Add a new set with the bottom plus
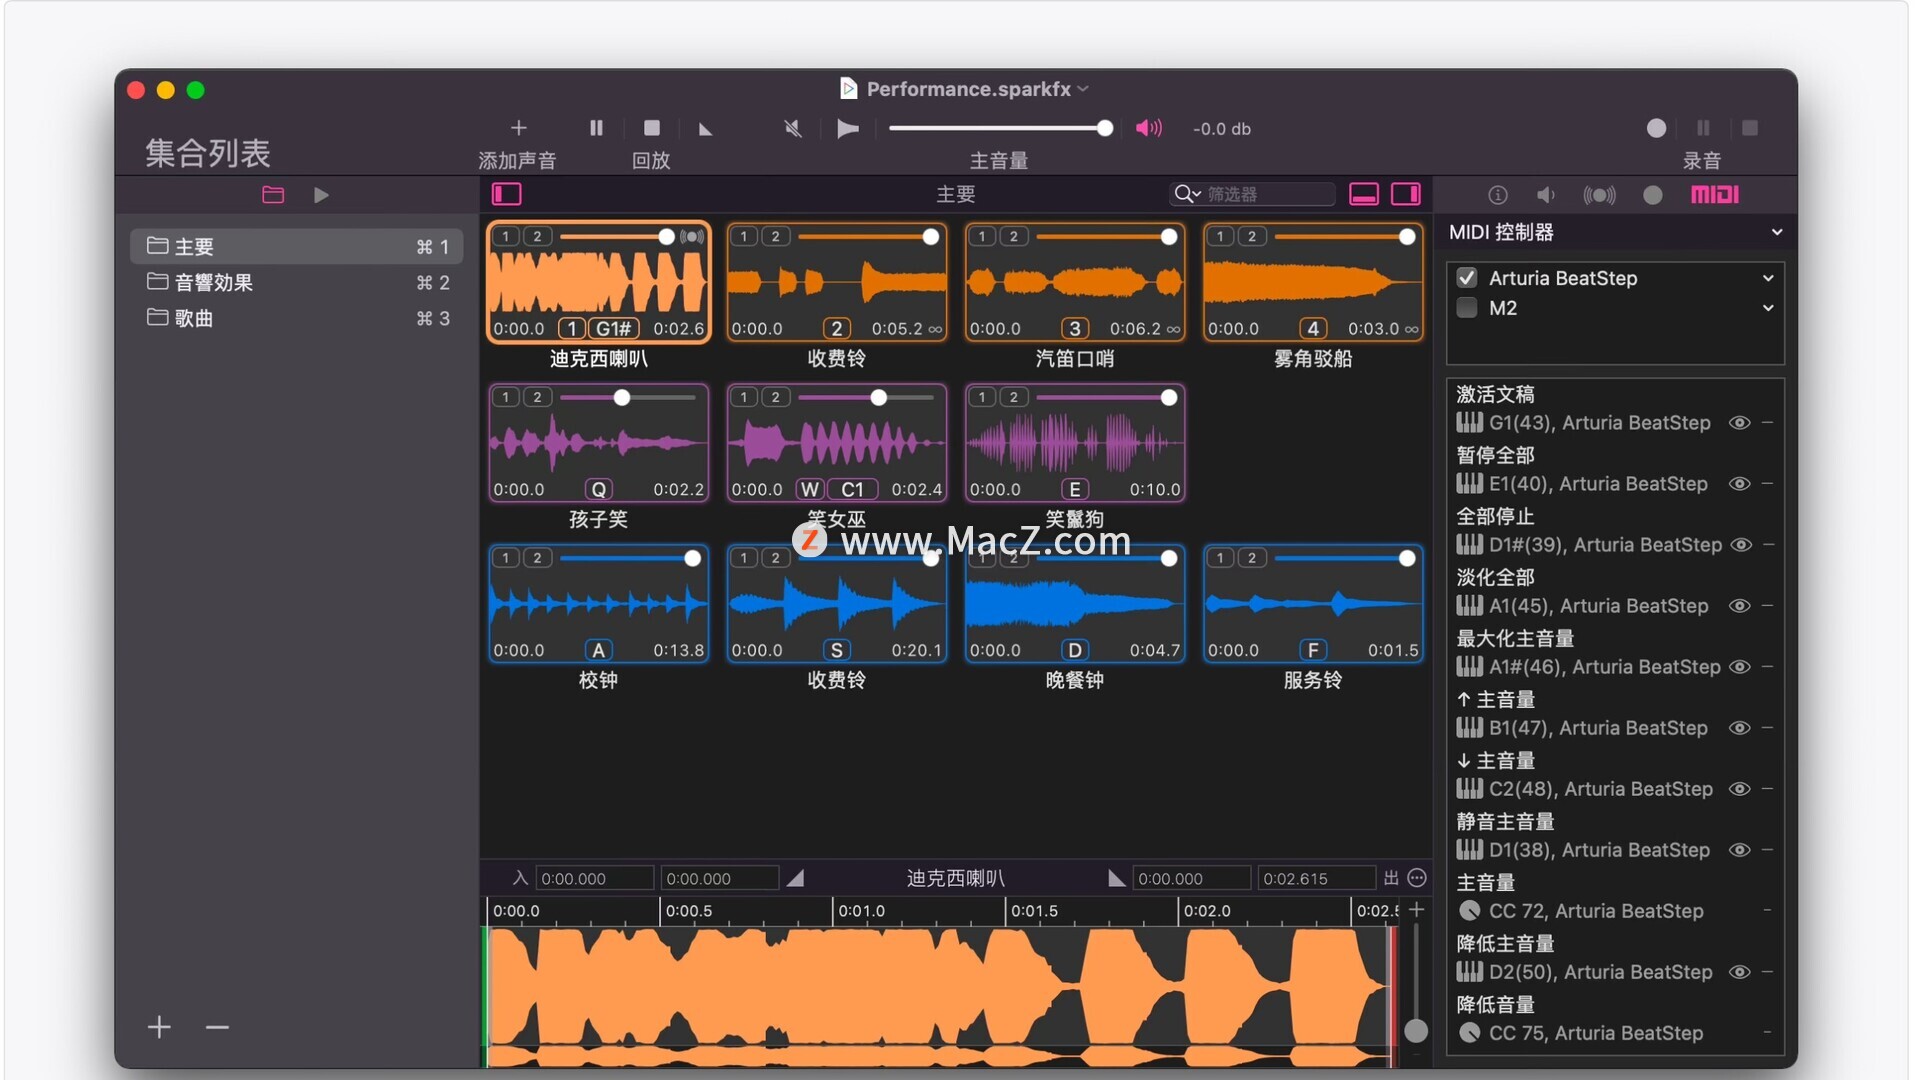1920x1080 pixels. coord(159,1027)
